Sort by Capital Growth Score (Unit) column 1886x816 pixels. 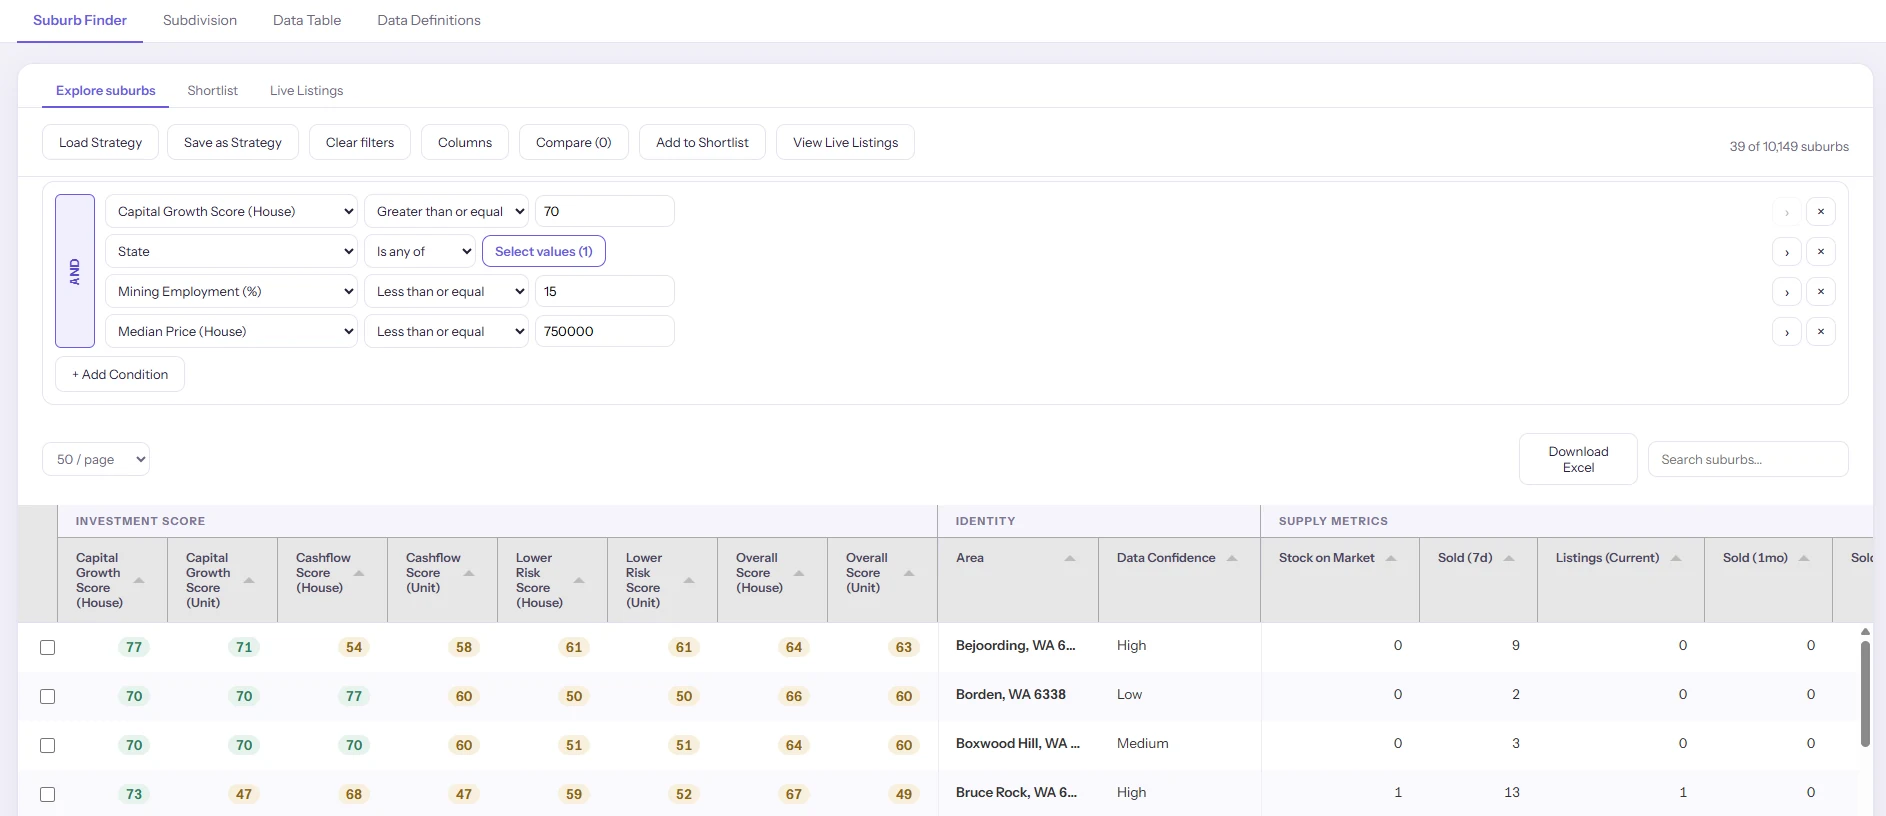coord(249,580)
